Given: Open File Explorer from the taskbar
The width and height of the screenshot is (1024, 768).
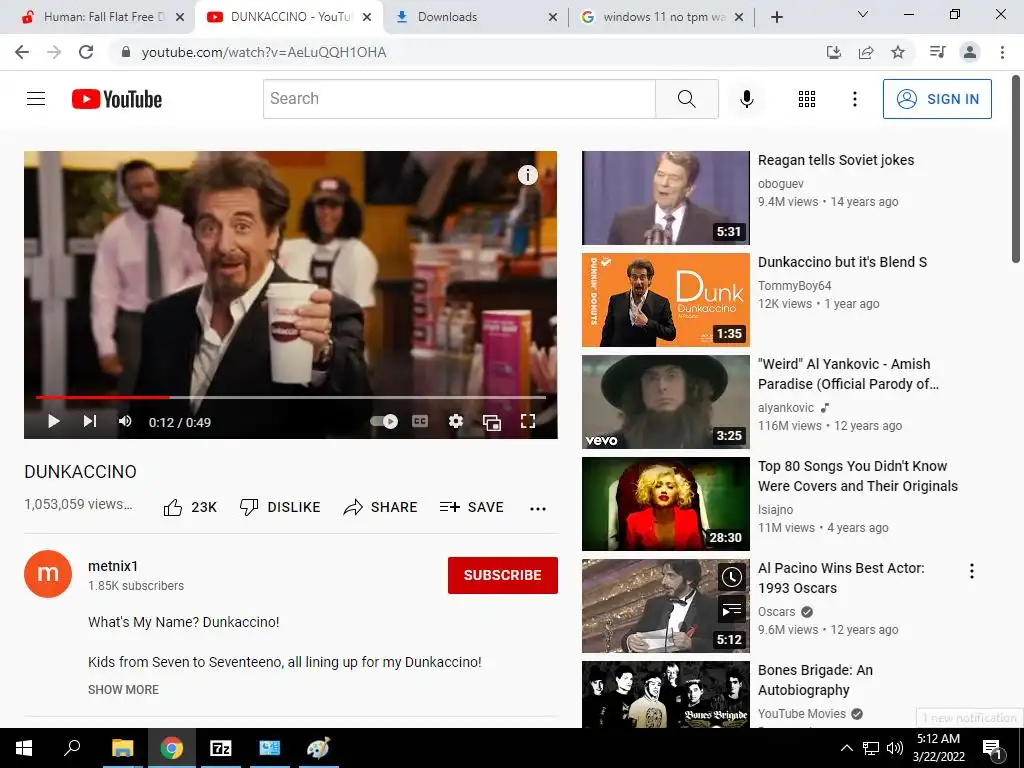Looking at the screenshot, I should pyautogui.click(x=122, y=748).
